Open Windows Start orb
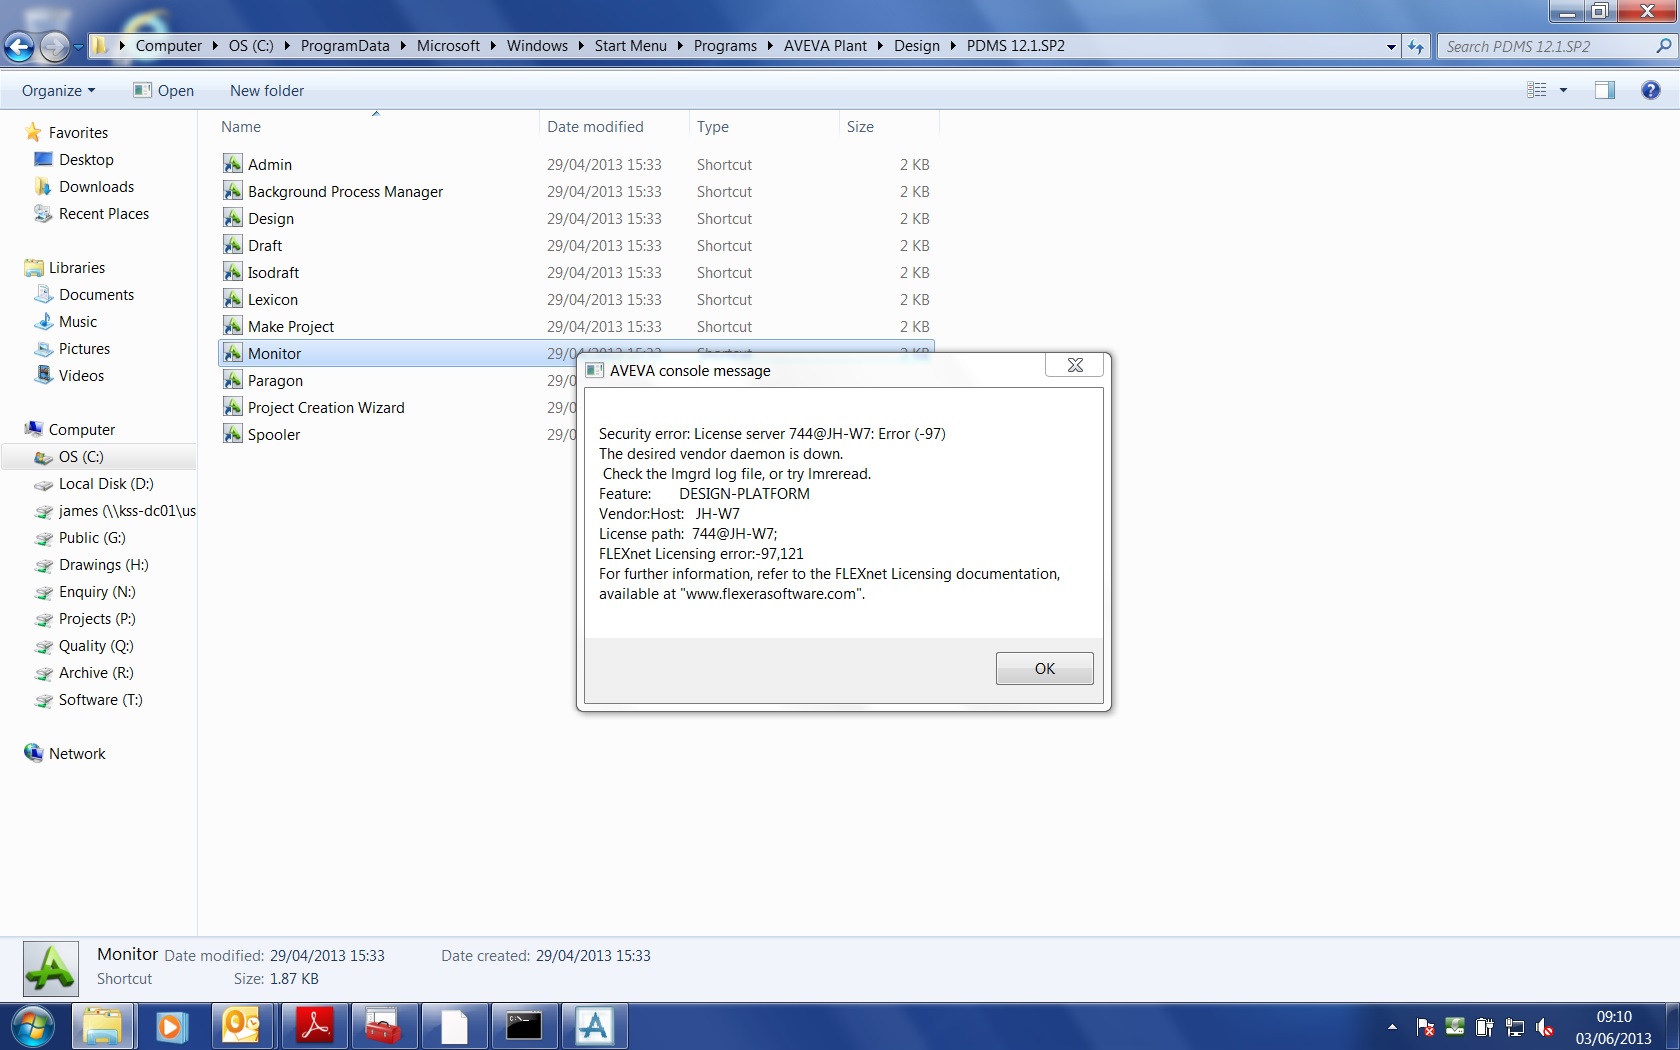The image size is (1680, 1050). pyautogui.click(x=33, y=1026)
